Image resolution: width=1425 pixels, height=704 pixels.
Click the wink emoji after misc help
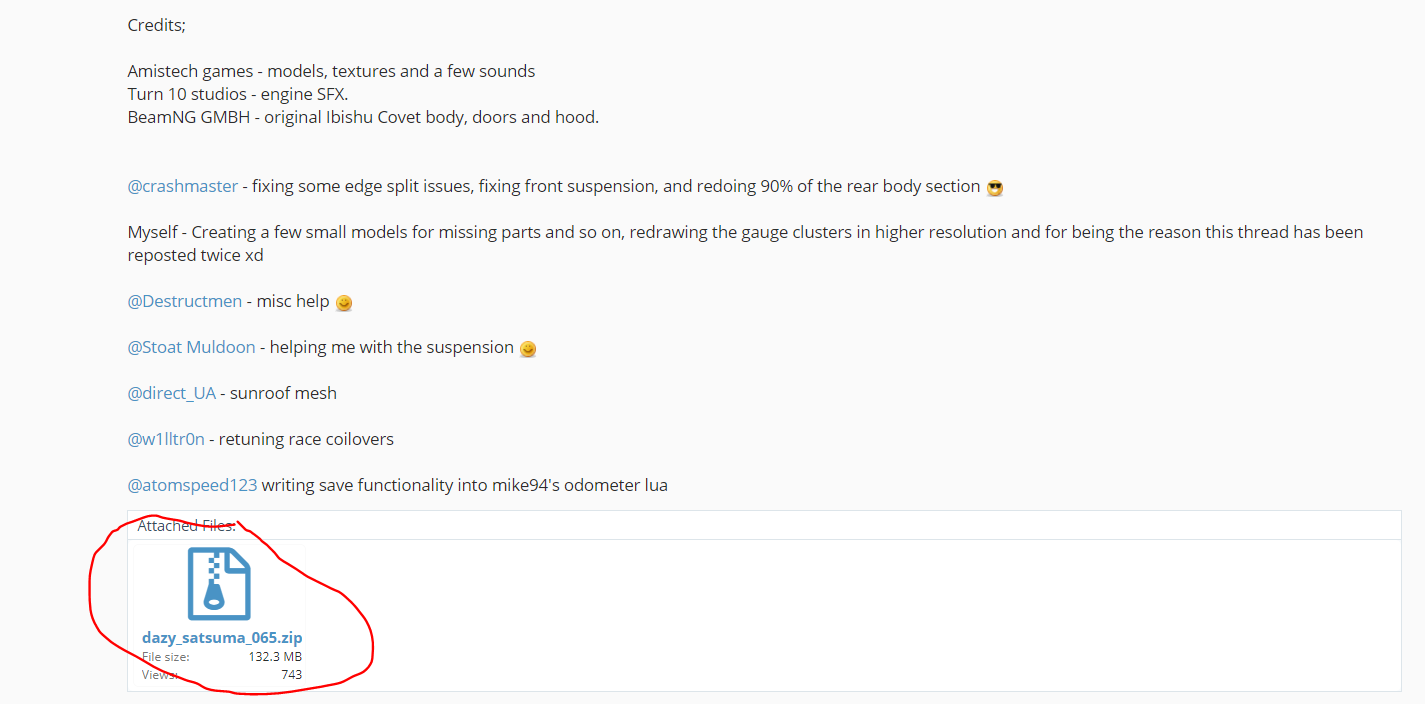[x=344, y=303]
